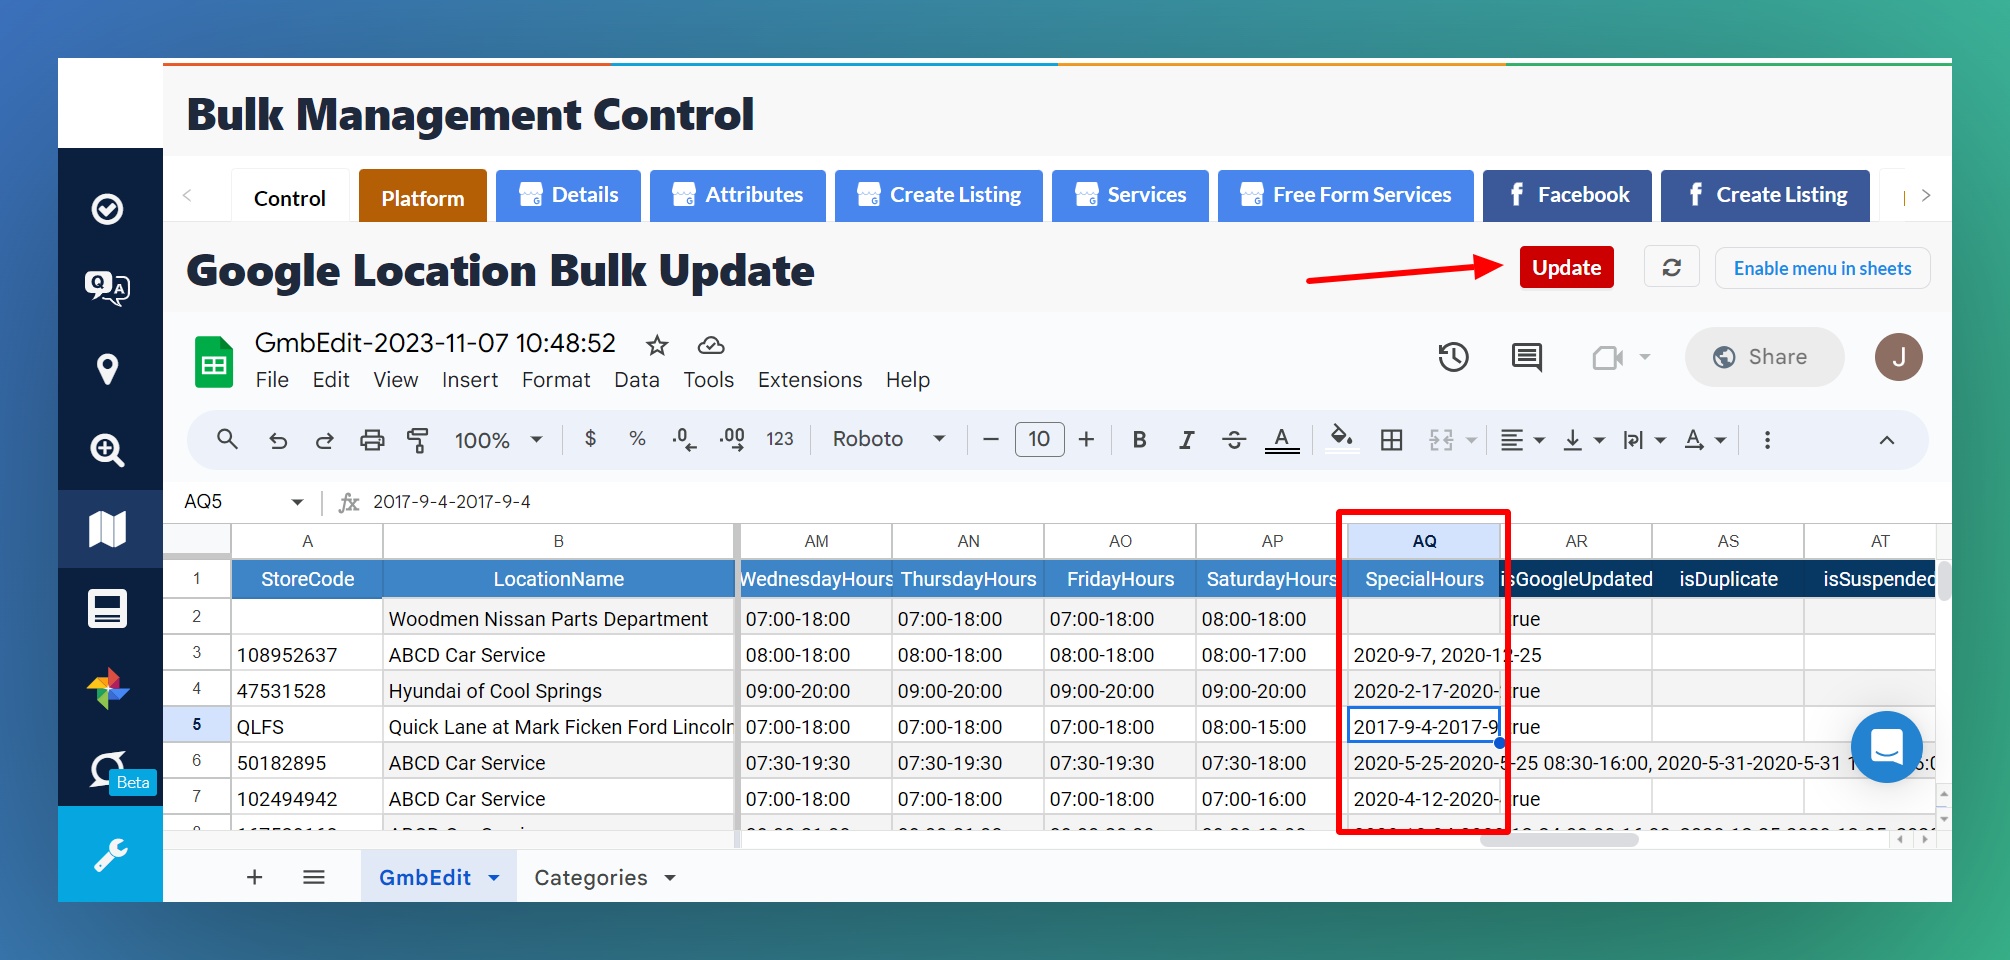
Task: Open the borders tool
Action: (x=1391, y=440)
